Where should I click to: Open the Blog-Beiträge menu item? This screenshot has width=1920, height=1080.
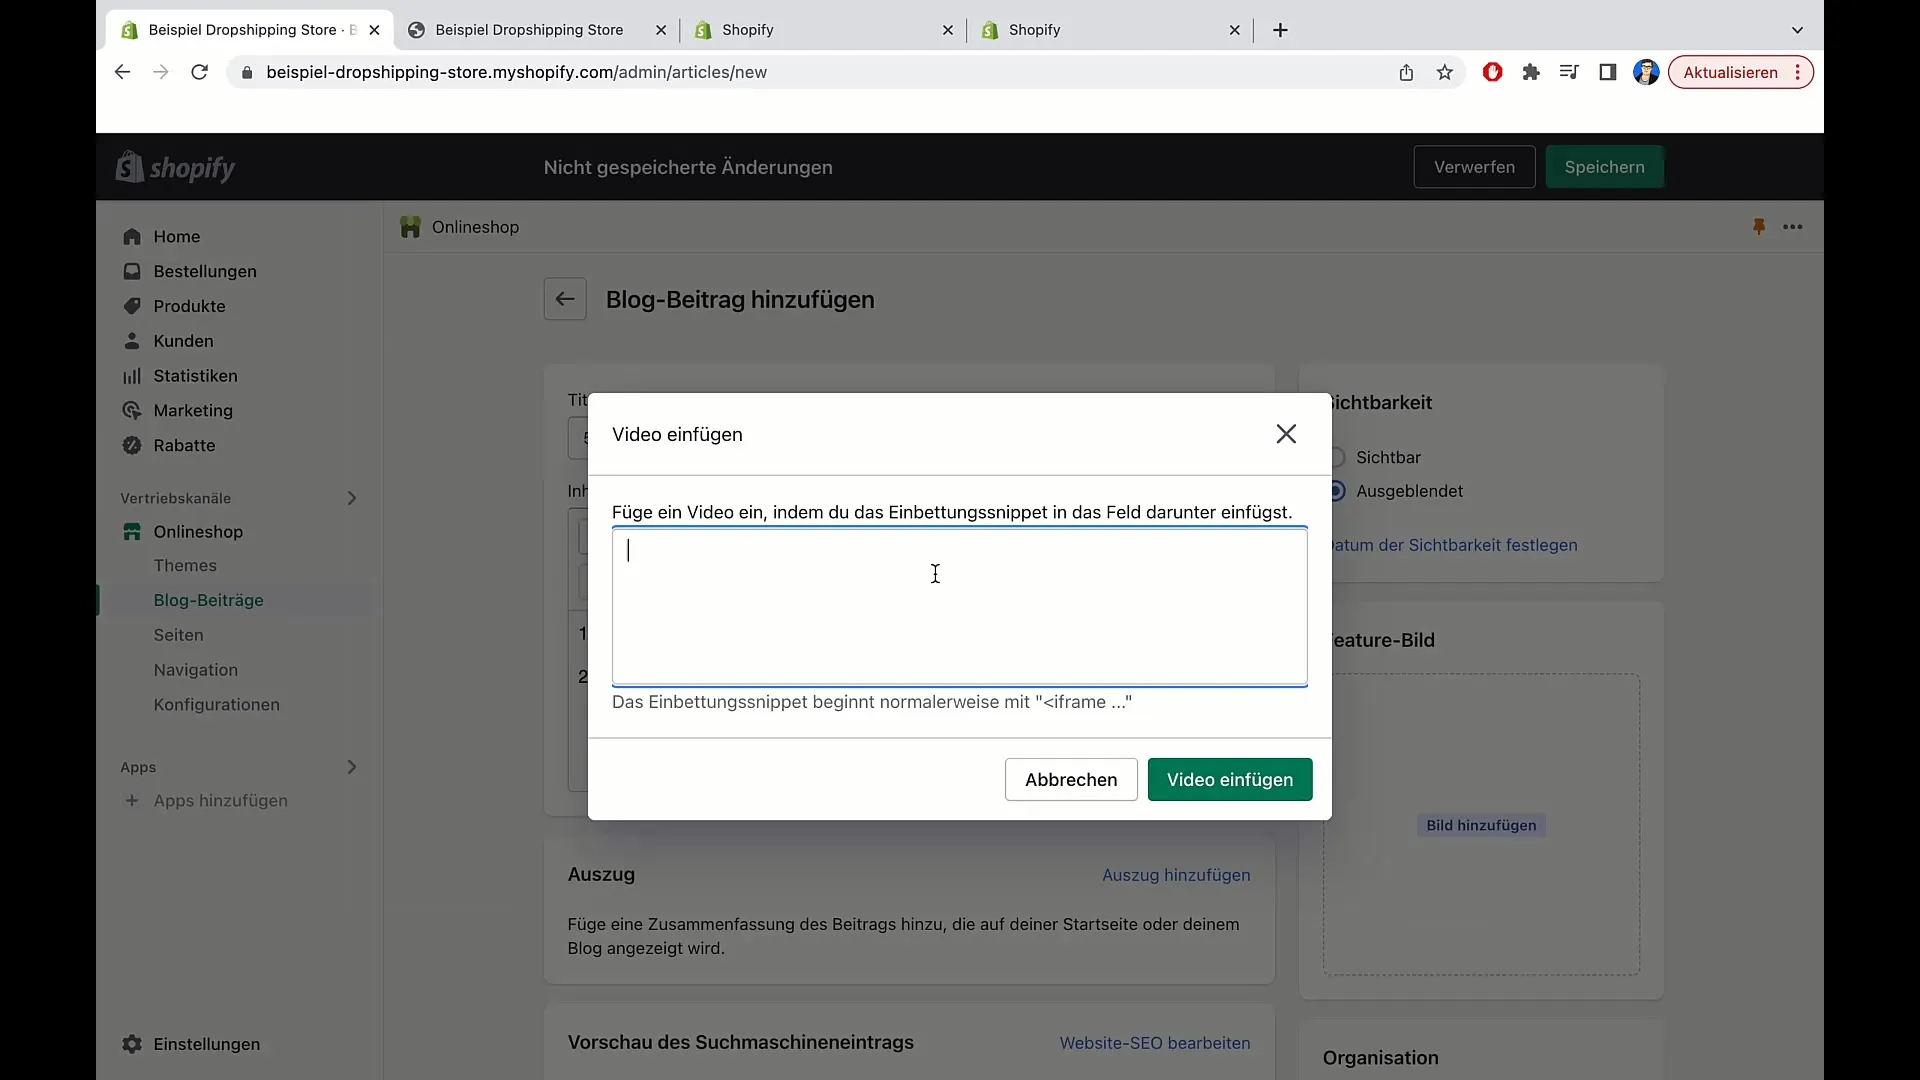click(208, 599)
